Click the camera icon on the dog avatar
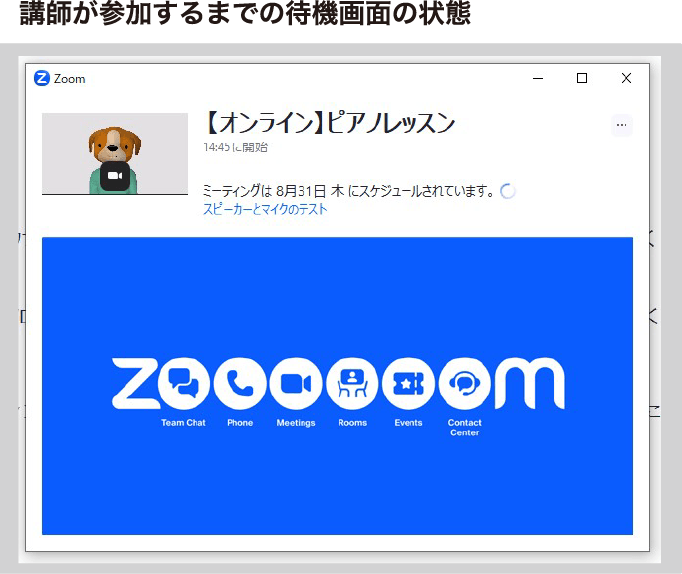682x574 pixels. [x=115, y=176]
